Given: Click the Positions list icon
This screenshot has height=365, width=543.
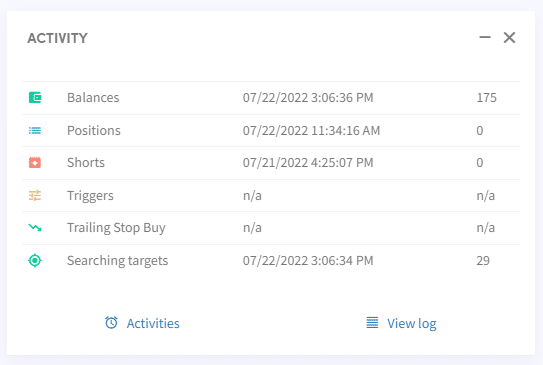Looking at the screenshot, I should click(x=35, y=131).
